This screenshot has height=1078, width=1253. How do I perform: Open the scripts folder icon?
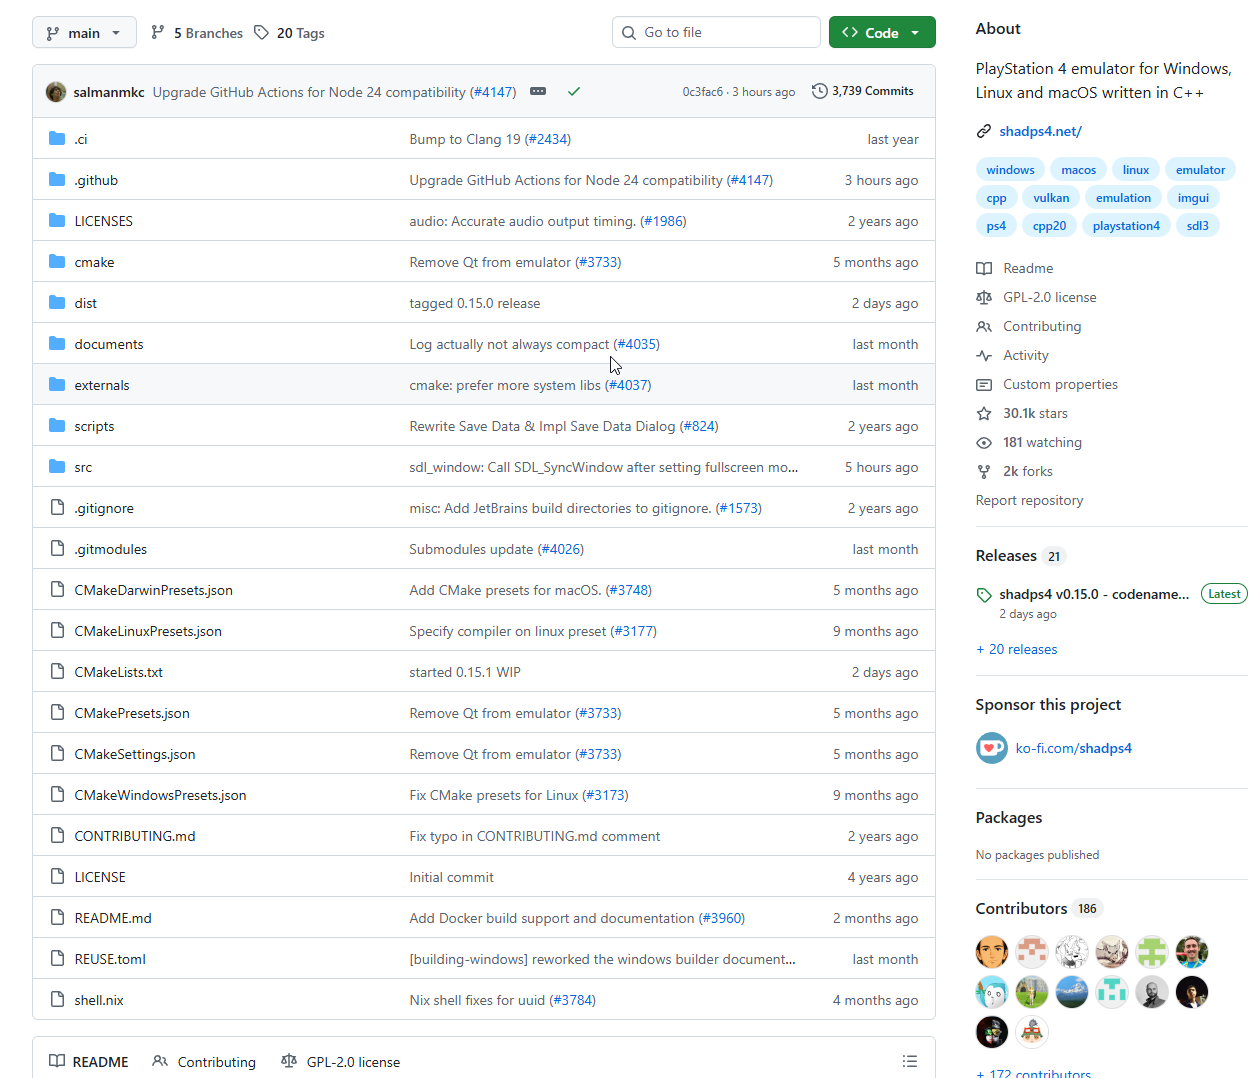(x=57, y=425)
